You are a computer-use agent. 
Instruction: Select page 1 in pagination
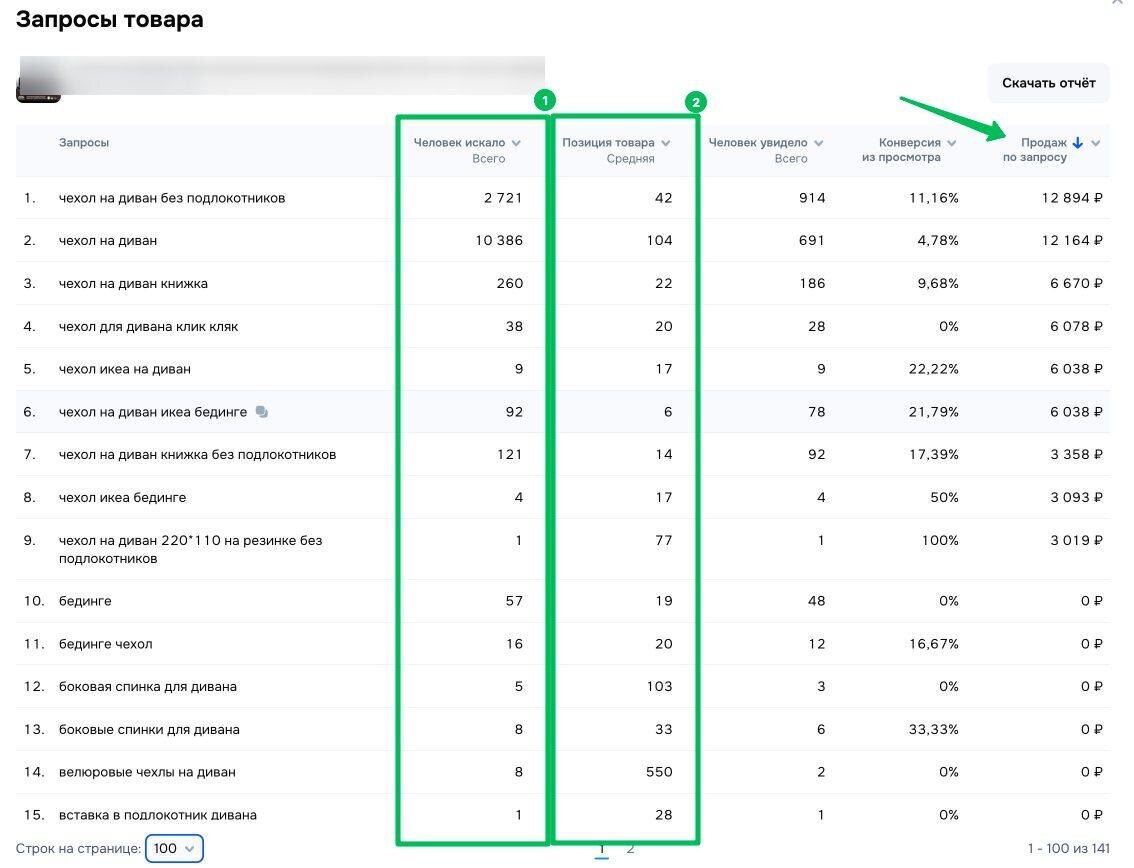click(x=602, y=850)
